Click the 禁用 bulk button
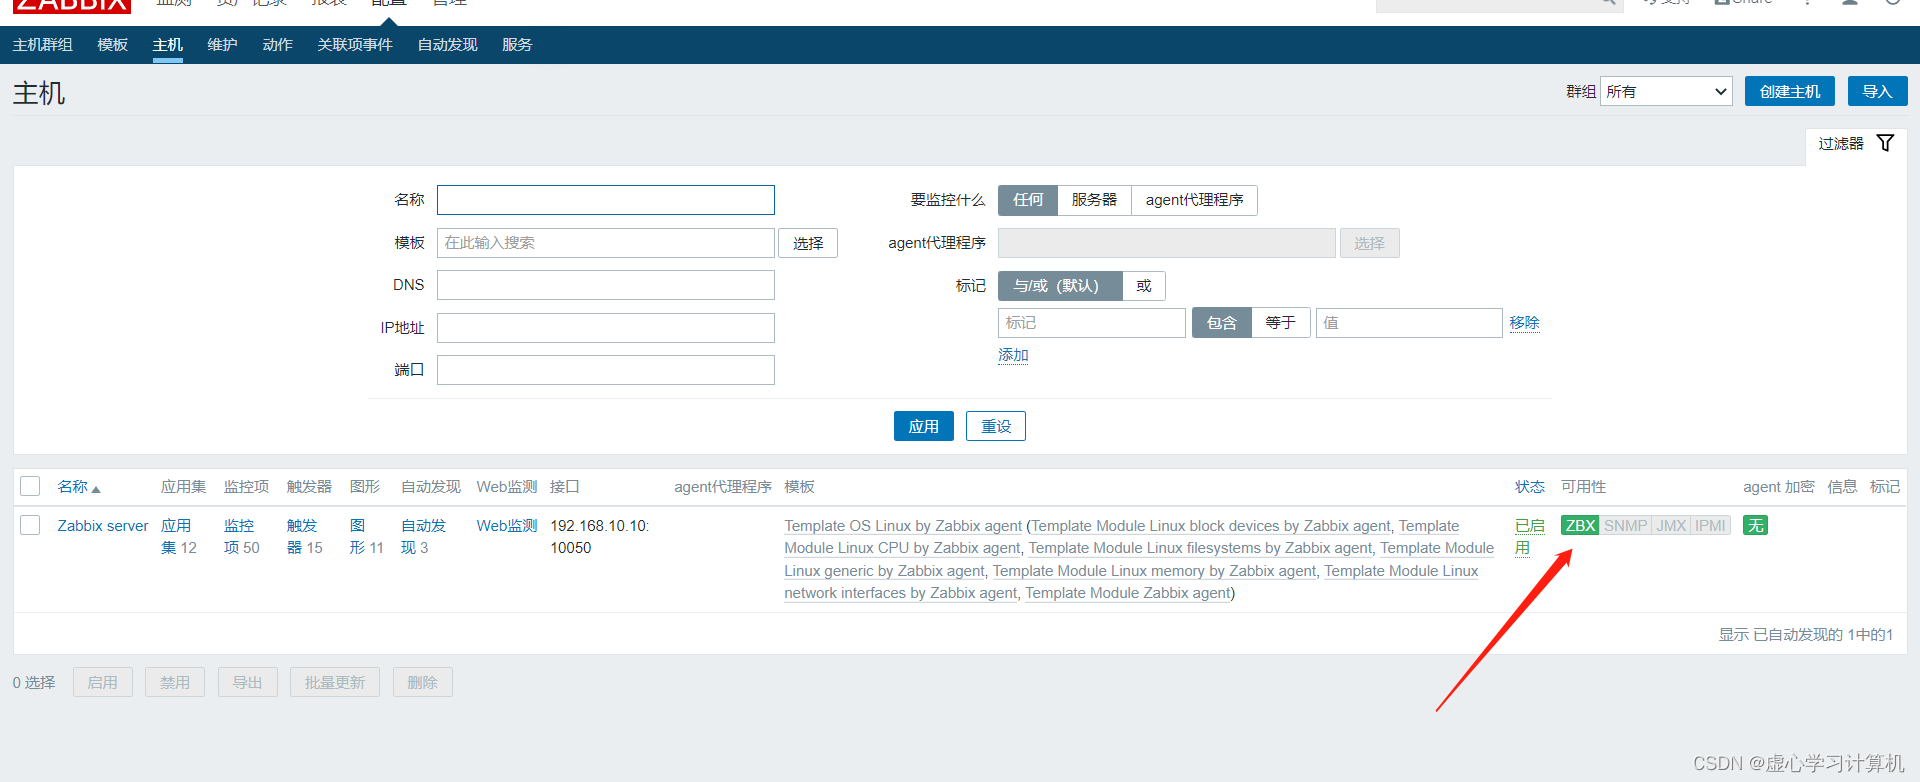The image size is (1920, 782). click(175, 682)
